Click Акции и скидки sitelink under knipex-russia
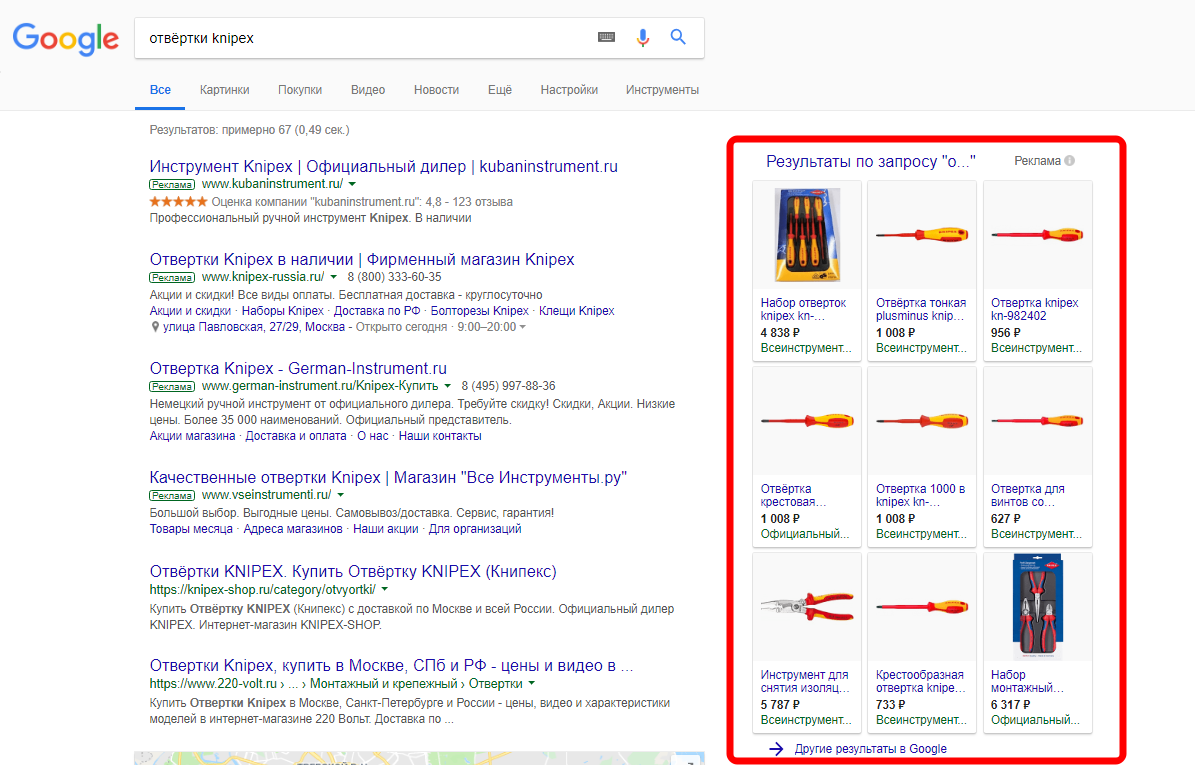Viewport: 1195px width, 765px height. pos(191,311)
